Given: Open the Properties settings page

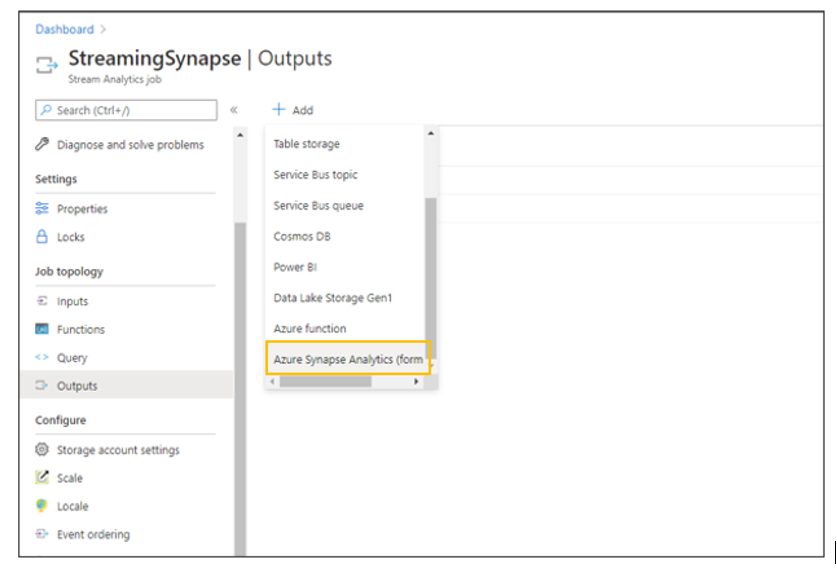Looking at the screenshot, I should click(x=82, y=209).
